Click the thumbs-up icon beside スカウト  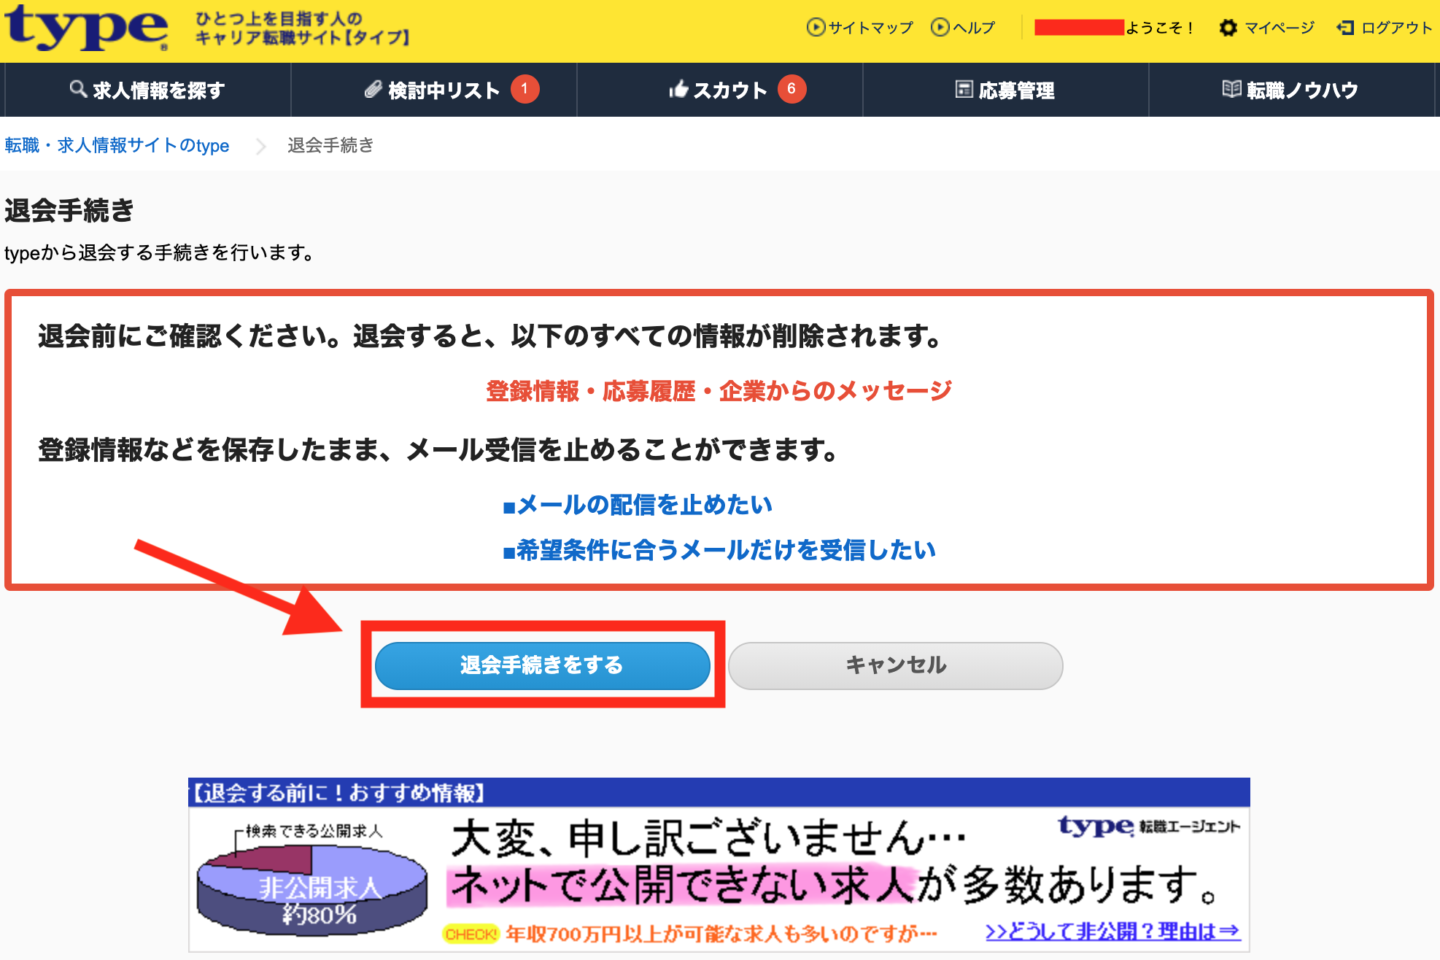pyautogui.click(x=679, y=90)
